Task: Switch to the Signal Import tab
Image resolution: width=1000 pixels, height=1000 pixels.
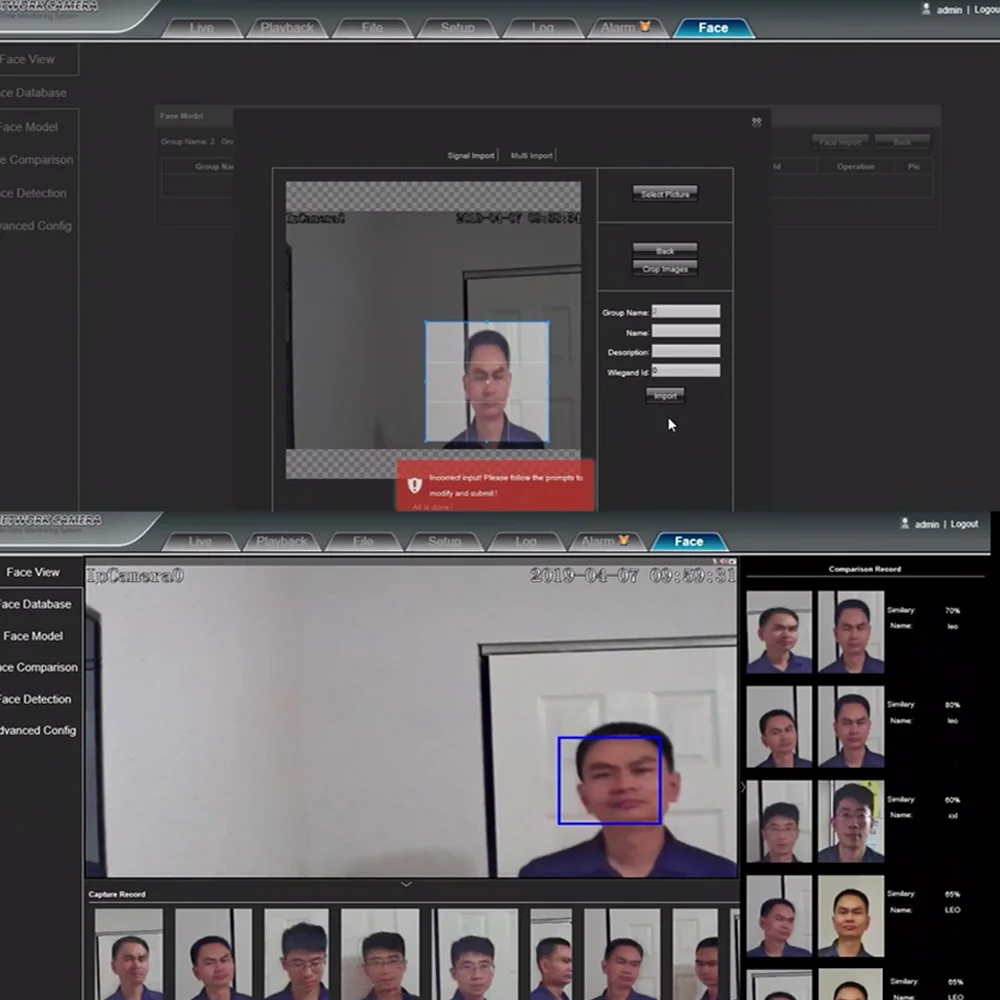Action: click(x=471, y=156)
